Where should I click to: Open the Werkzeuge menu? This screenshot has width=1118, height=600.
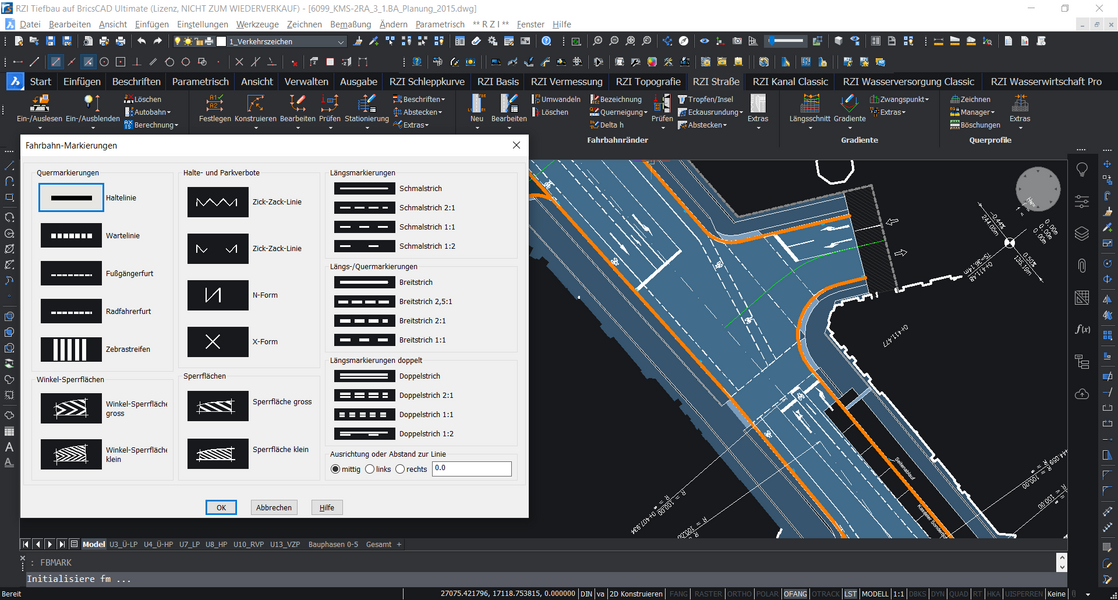coord(257,24)
